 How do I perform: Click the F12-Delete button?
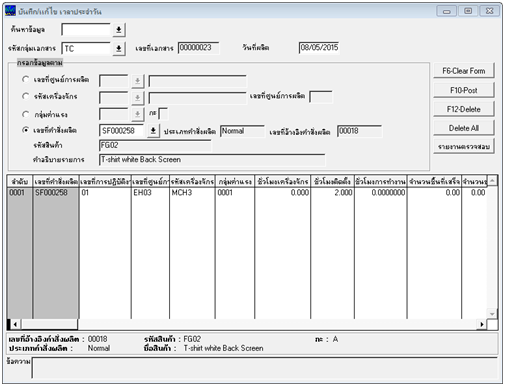coord(464,109)
